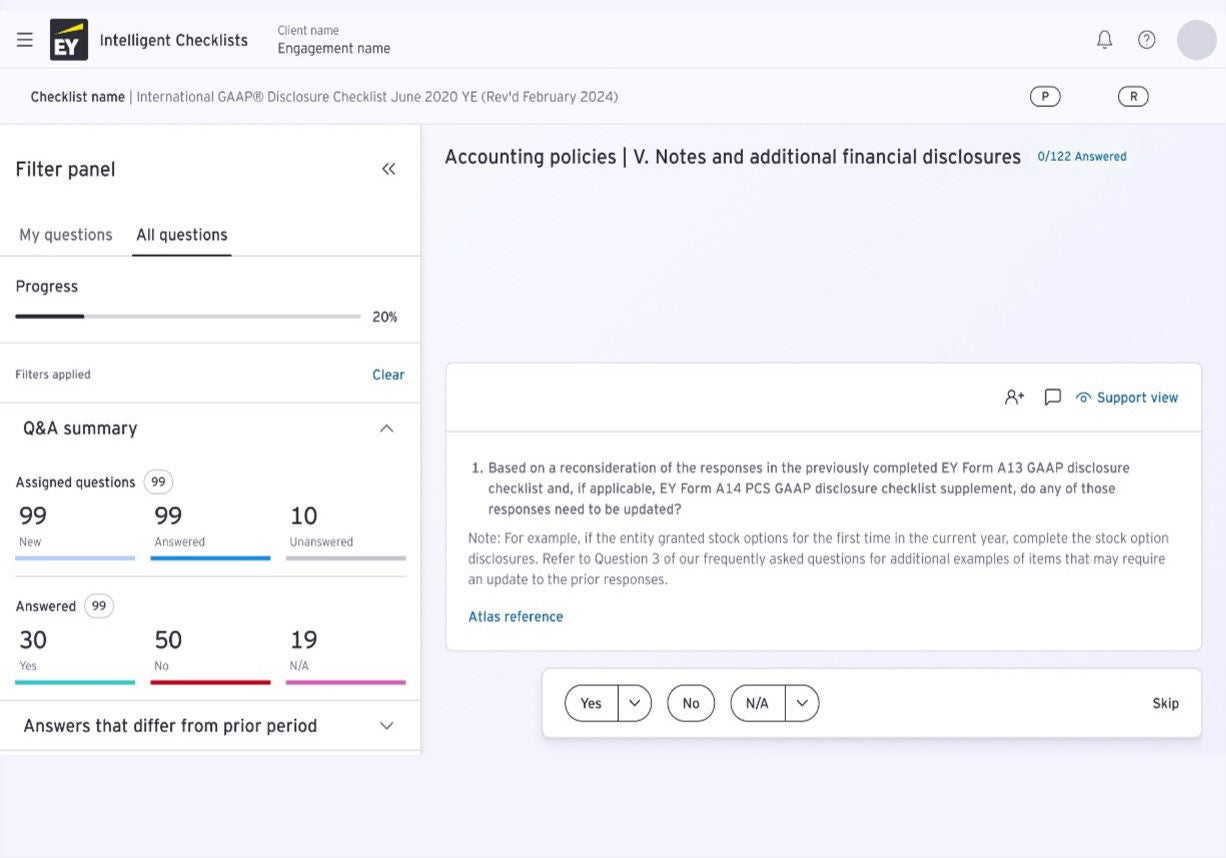Open the N/A answer dropdown arrow
This screenshot has width=1226, height=858.
pos(802,703)
